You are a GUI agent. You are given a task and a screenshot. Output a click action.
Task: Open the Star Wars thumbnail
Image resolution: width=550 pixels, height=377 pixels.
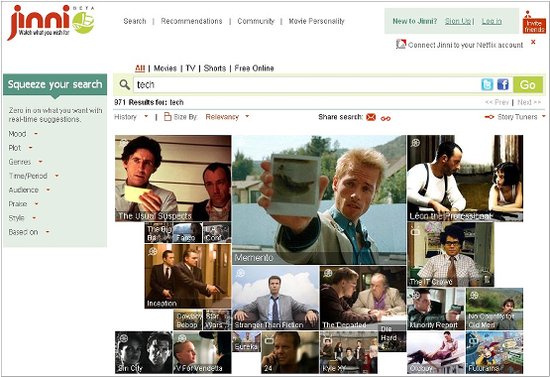coord(217,319)
